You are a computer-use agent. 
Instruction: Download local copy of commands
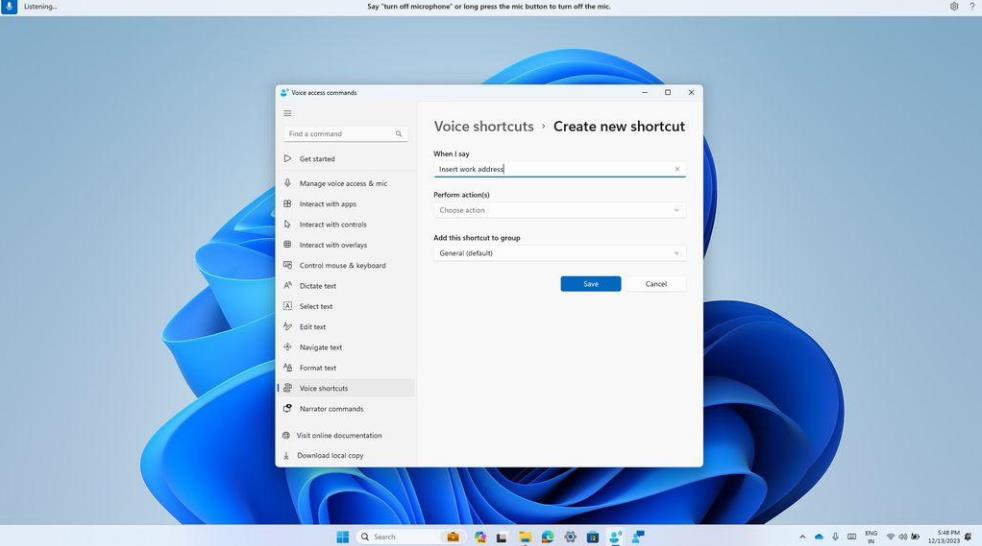330,456
